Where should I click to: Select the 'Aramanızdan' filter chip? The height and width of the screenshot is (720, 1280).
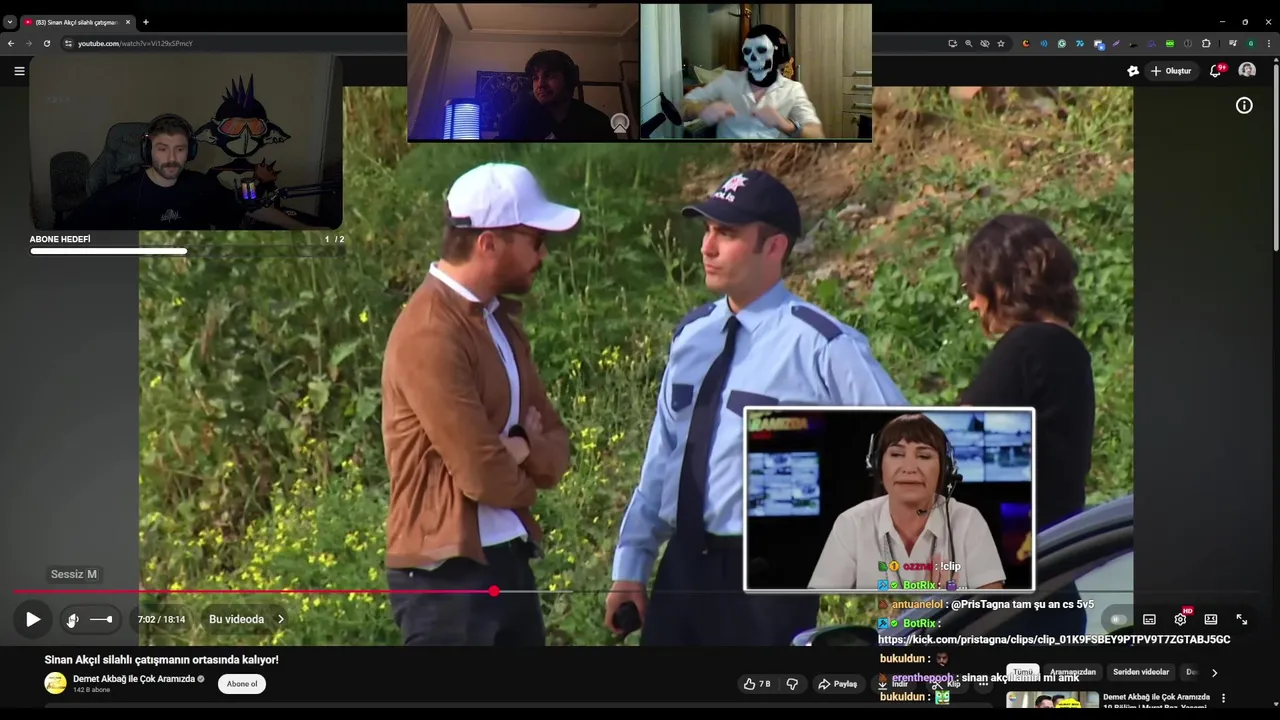1073,672
